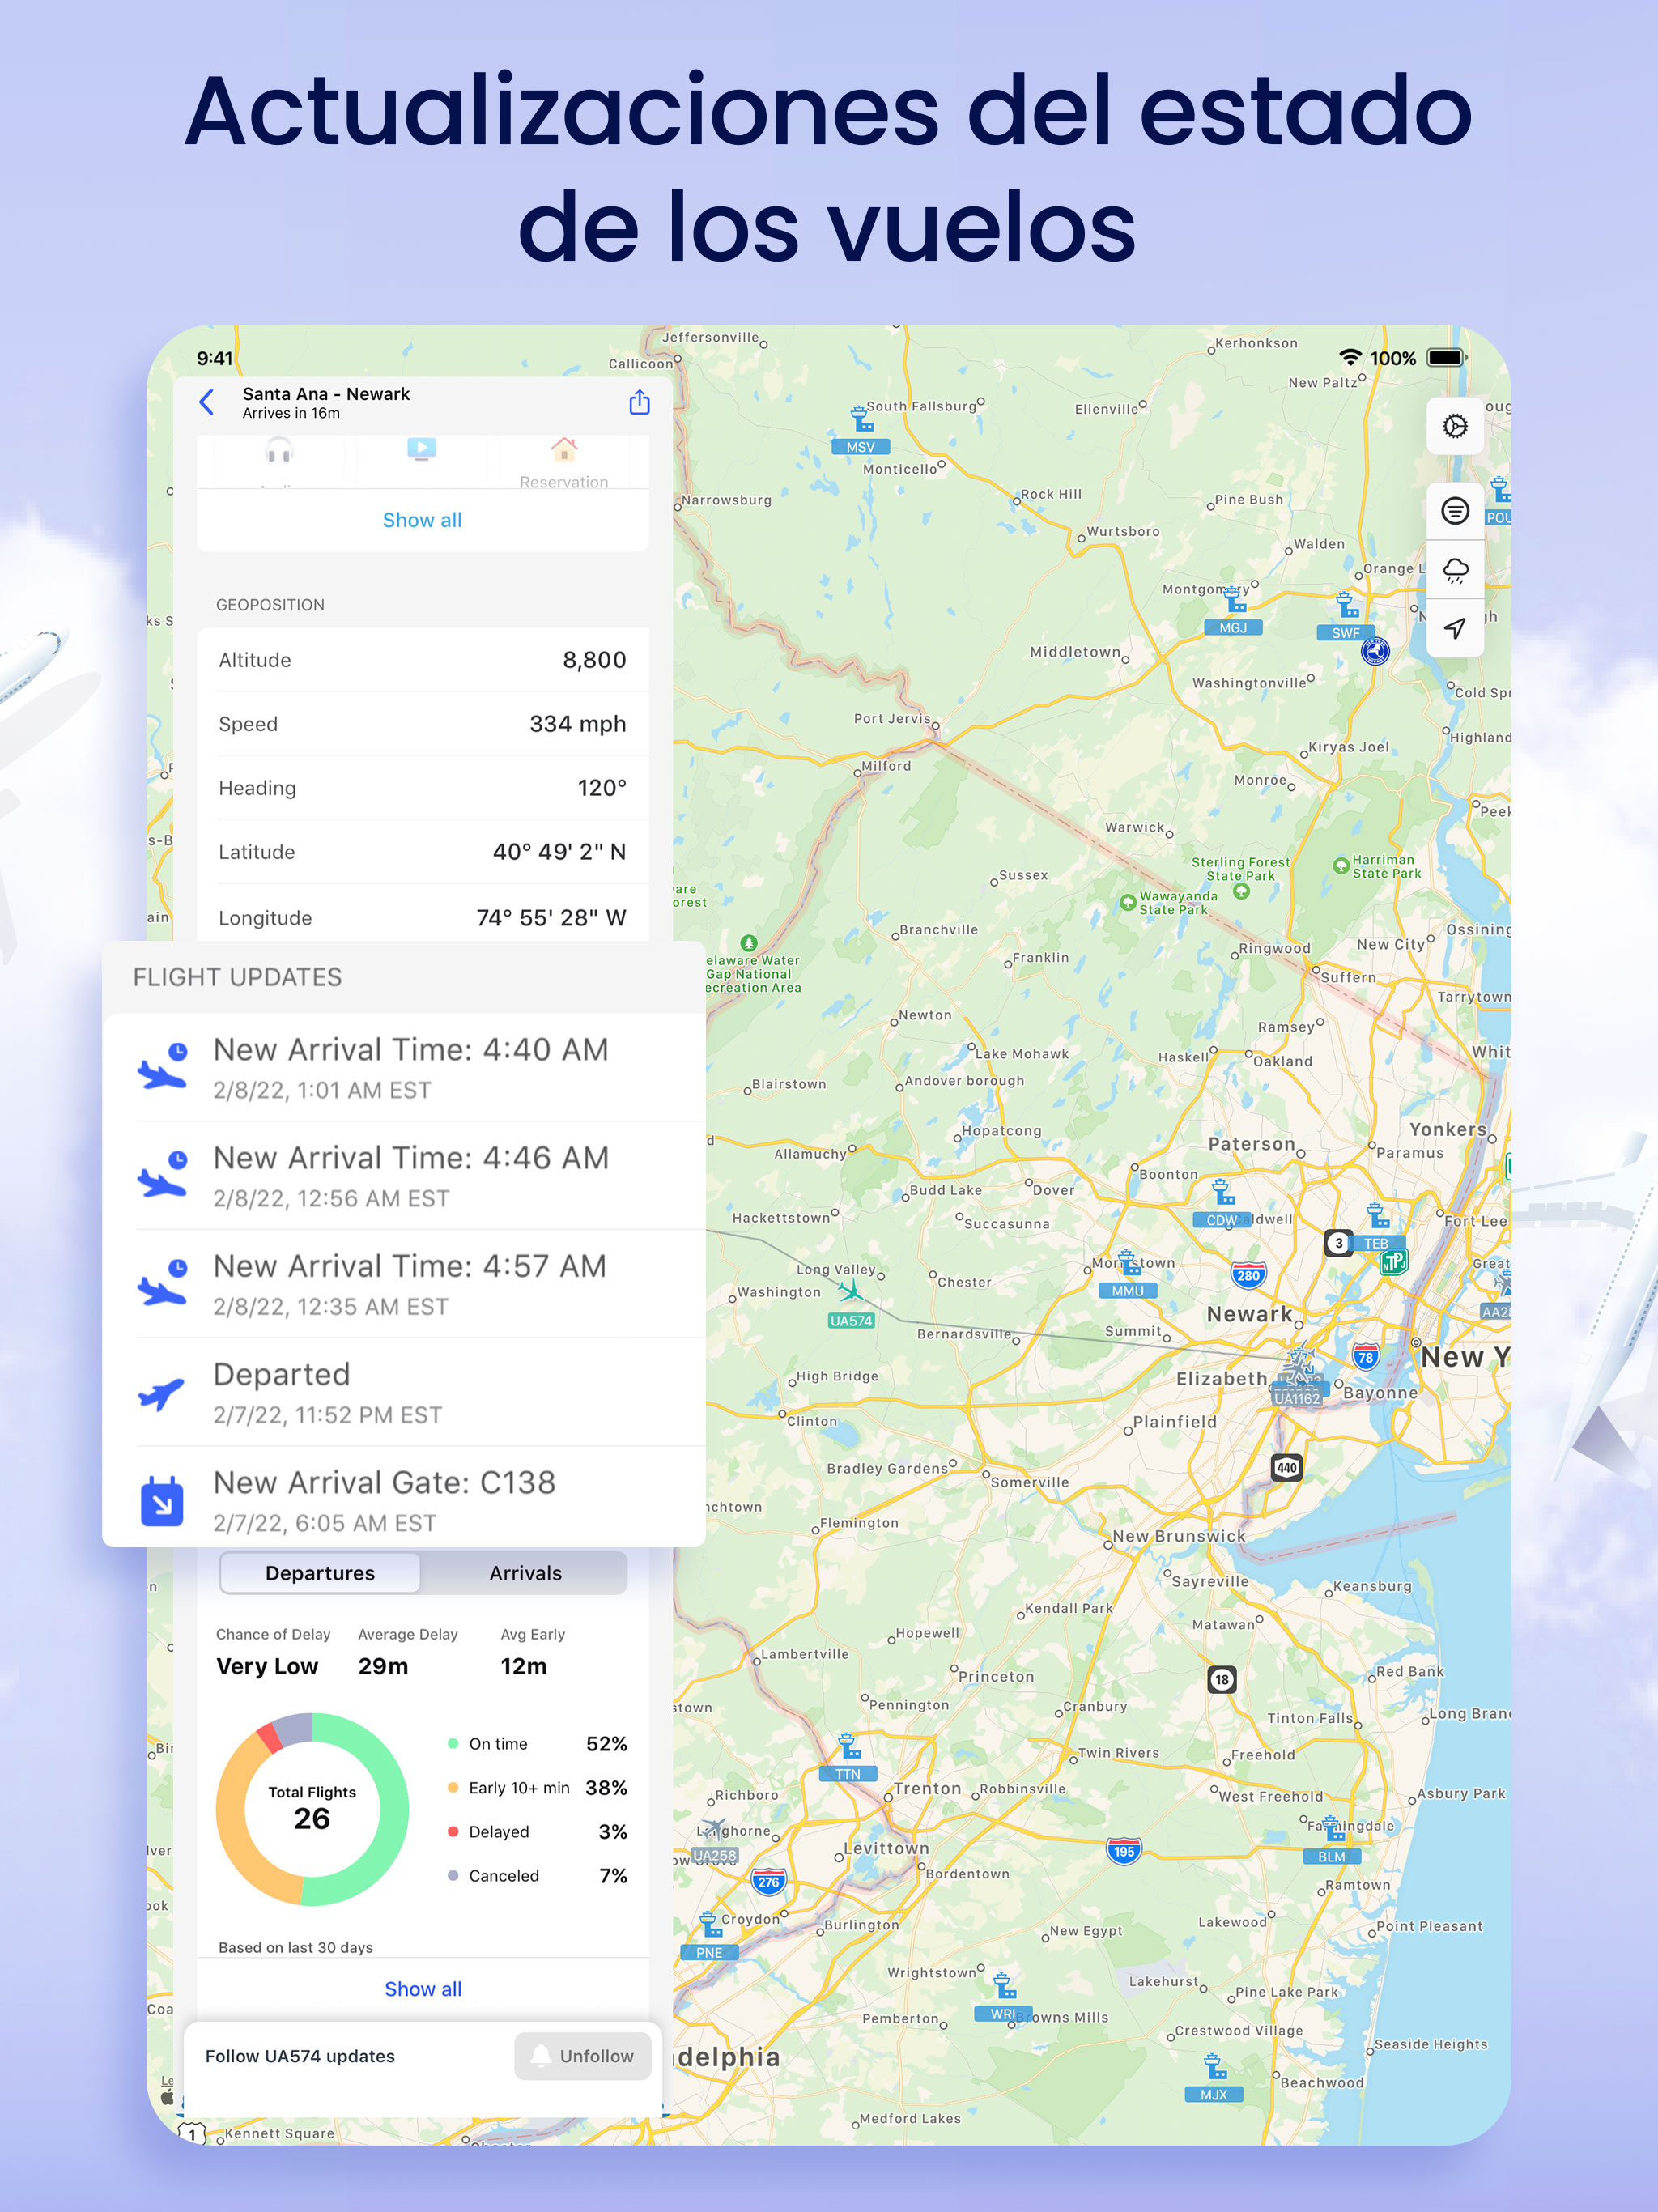The image size is (1658, 2212).
Task: Tap the Total Flights donut chart
Action: [312, 1809]
